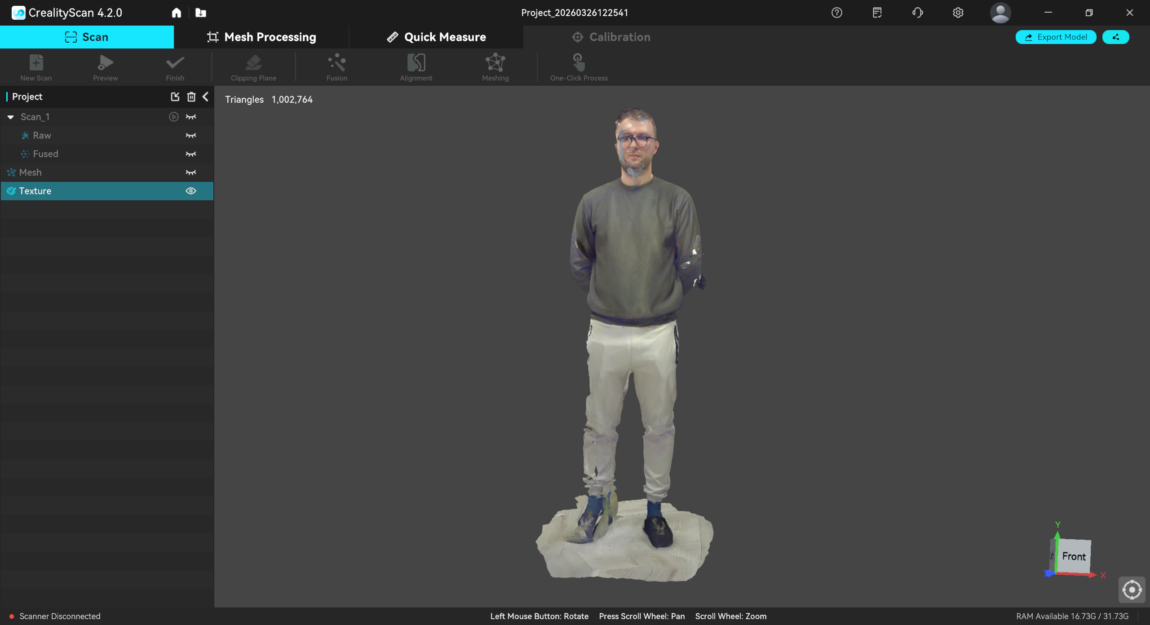Toggle visibility of the Fused data
This screenshot has width=1150, height=625.
click(x=191, y=154)
